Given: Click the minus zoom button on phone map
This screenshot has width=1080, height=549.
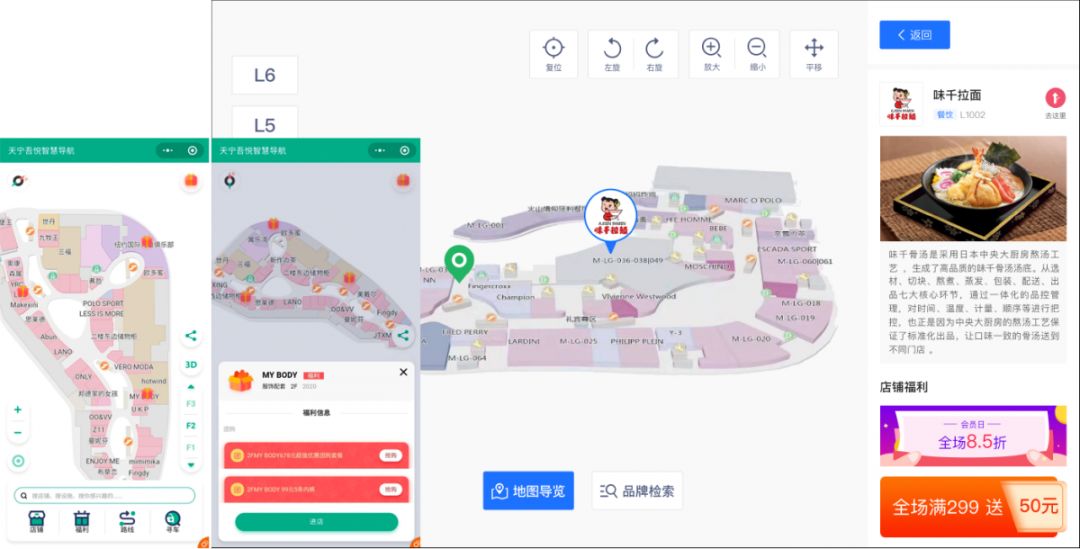Looking at the screenshot, I should tap(18, 433).
